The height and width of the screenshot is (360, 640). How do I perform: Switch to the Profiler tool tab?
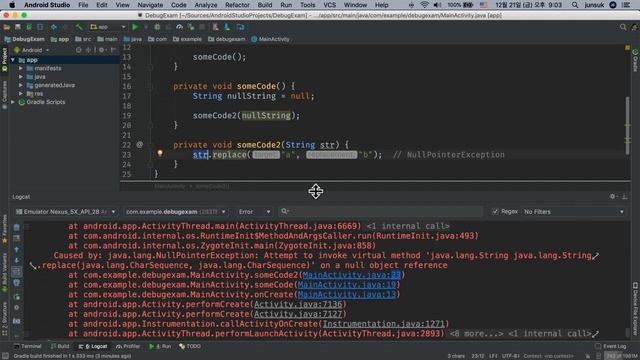click(128, 346)
